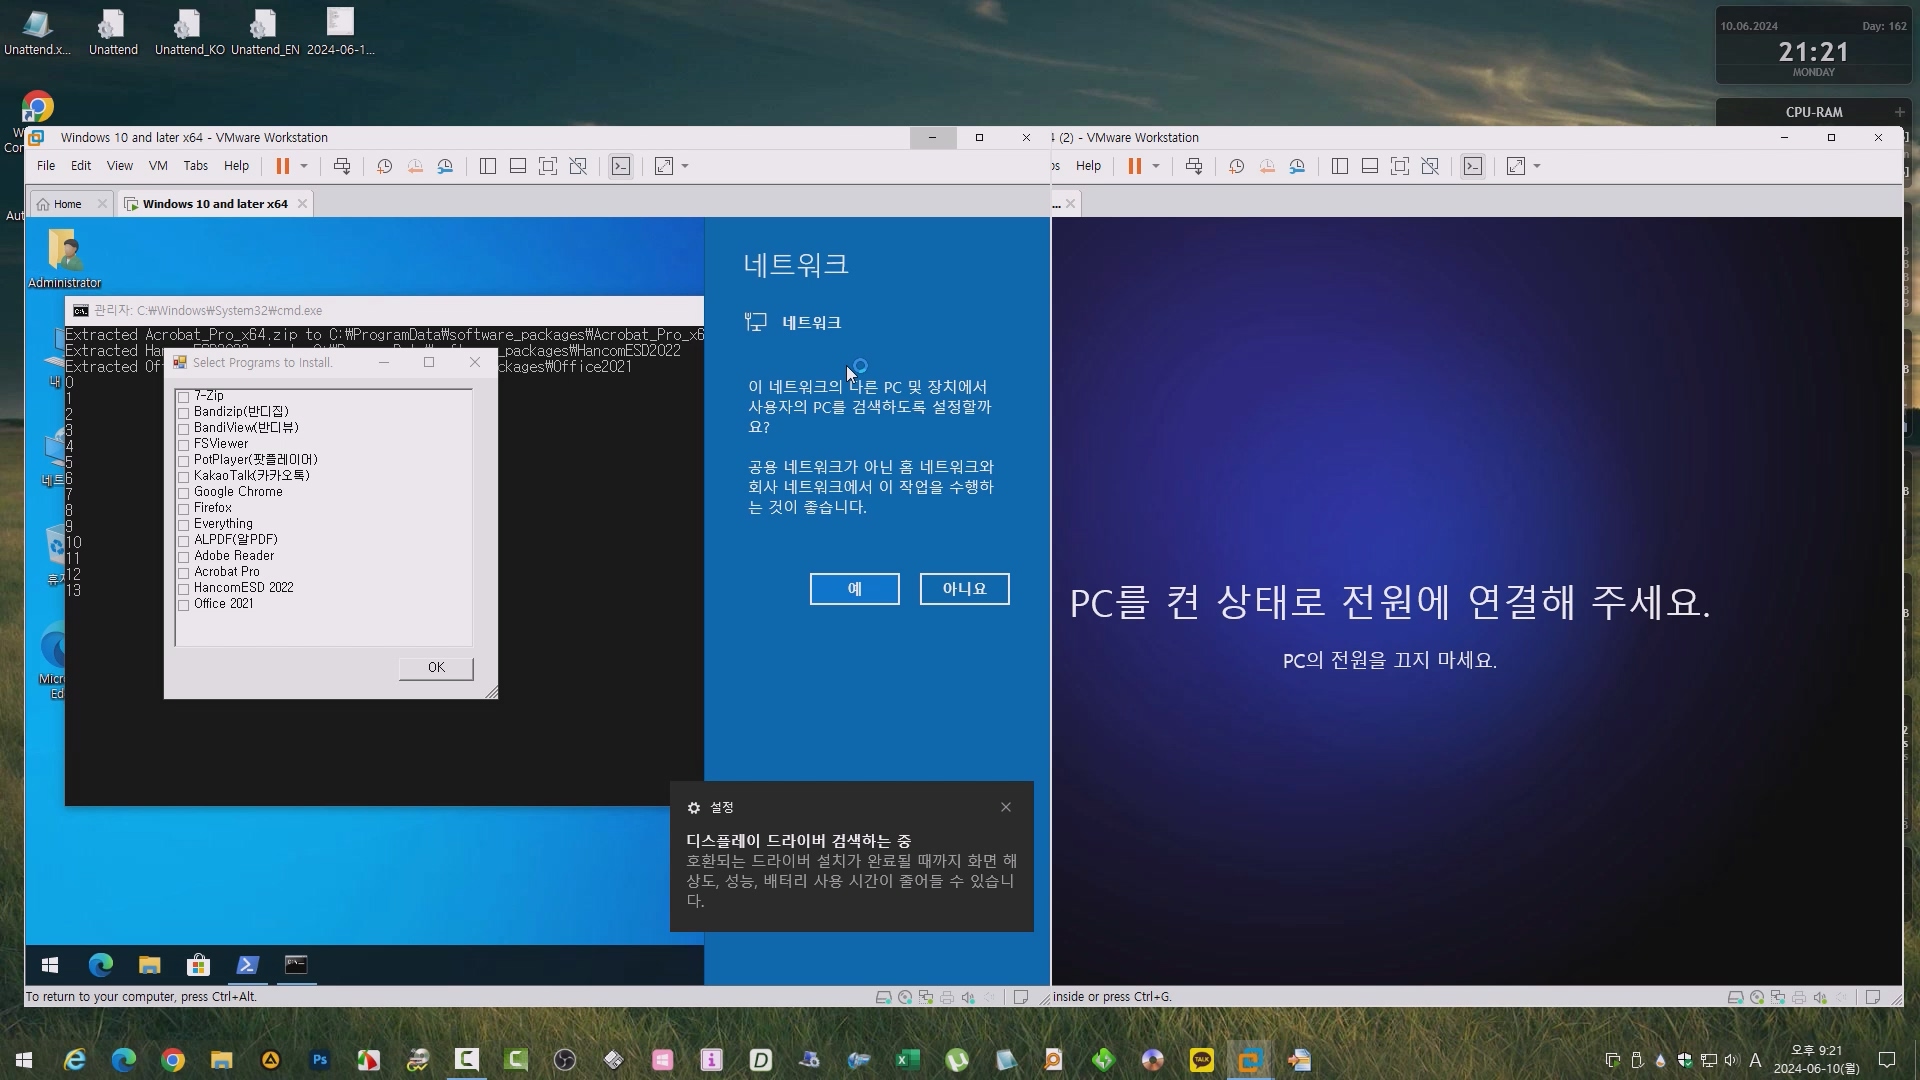This screenshot has width=1920, height=1080.
Task: Check the BandiView(반디뷰) checkbox
Action: [184, 429]
